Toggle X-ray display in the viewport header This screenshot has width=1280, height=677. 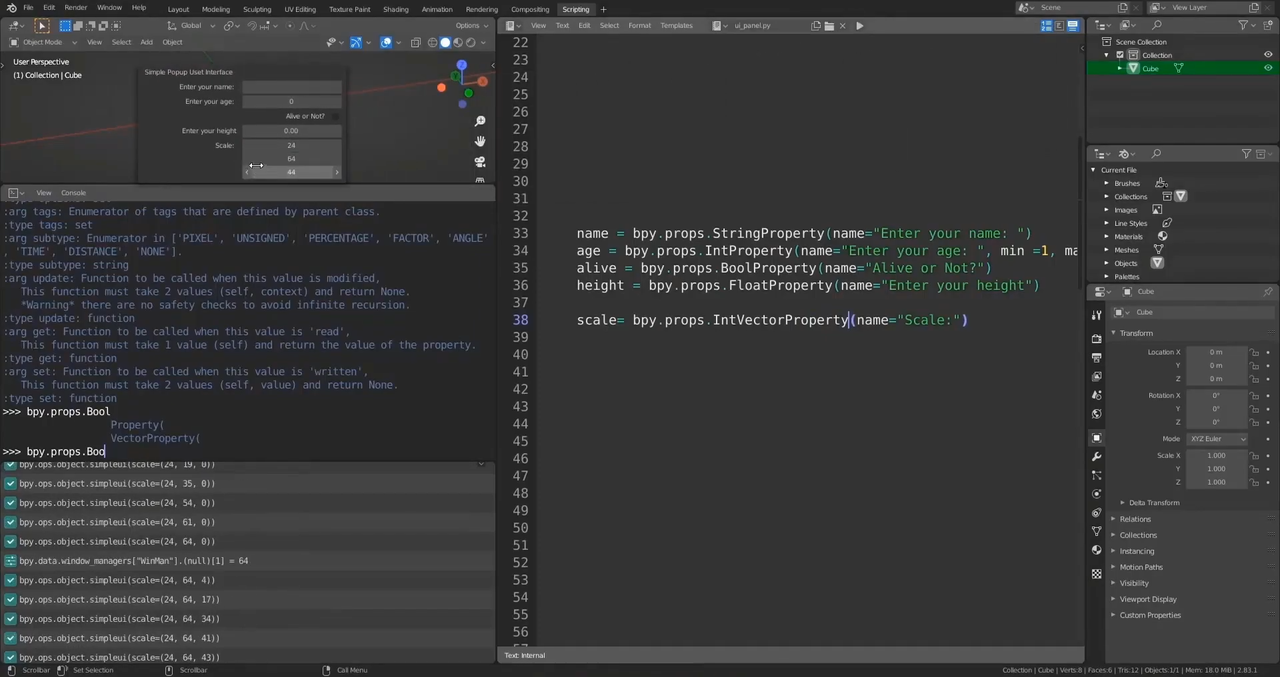click(x=416, y=42)
